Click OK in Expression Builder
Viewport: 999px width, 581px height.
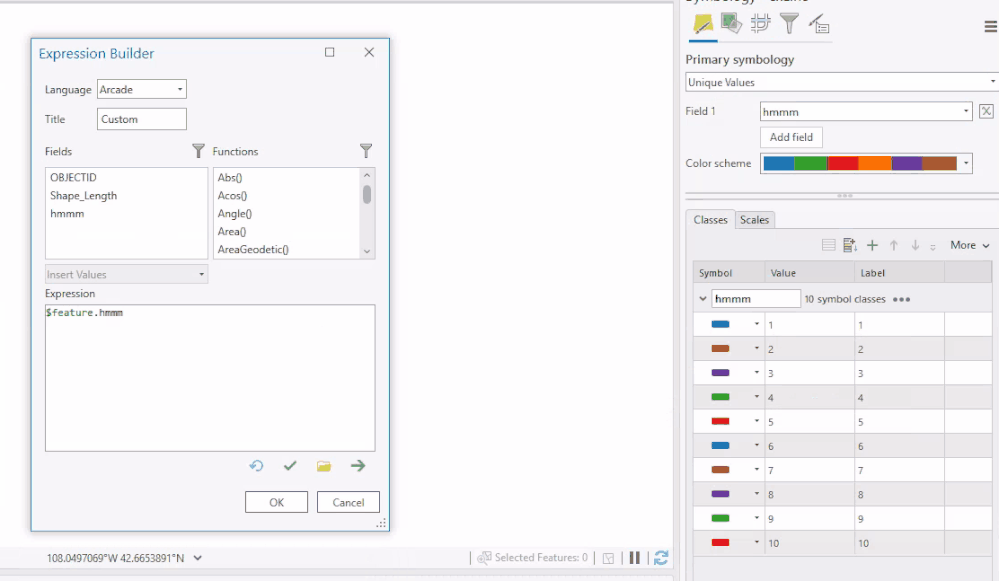click(277, 502)
